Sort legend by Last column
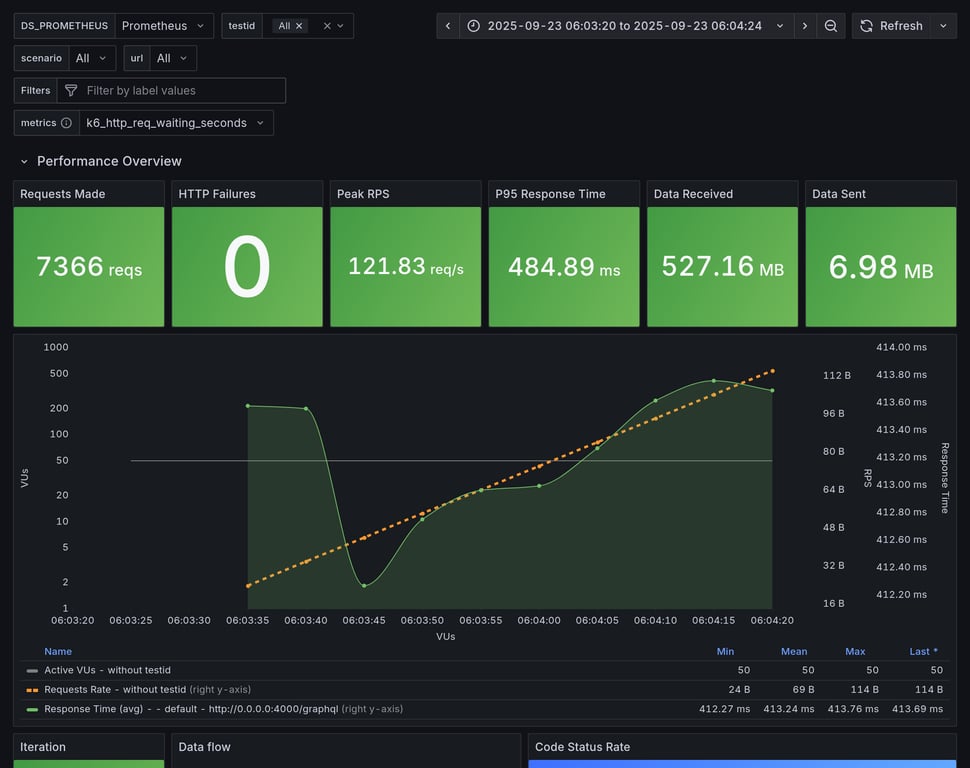 (x=924, y=651)
